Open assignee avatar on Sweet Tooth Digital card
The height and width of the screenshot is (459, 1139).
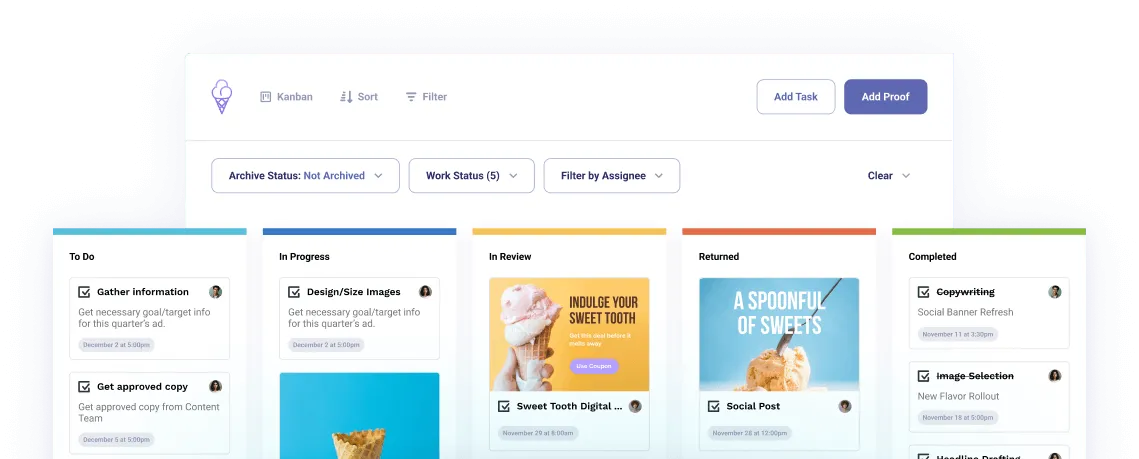tap(636, 406)
